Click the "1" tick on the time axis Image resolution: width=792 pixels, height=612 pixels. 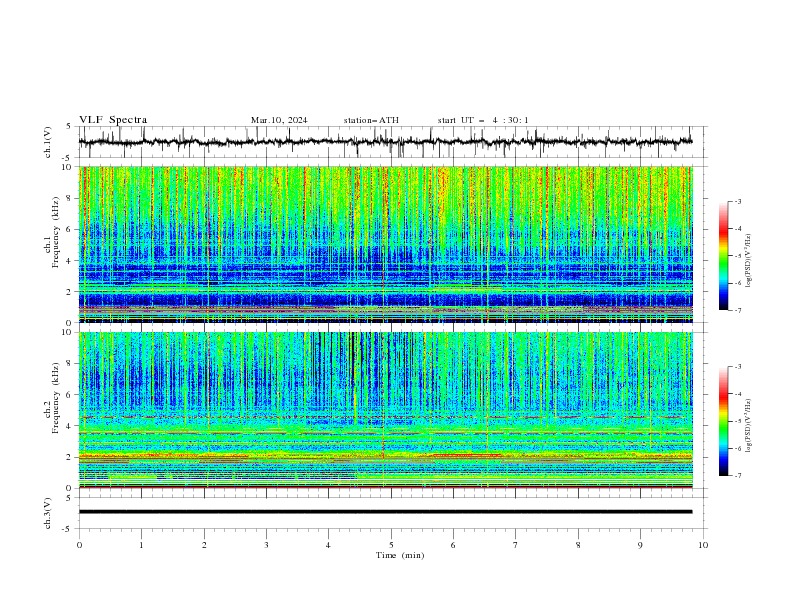coord(141,545)
